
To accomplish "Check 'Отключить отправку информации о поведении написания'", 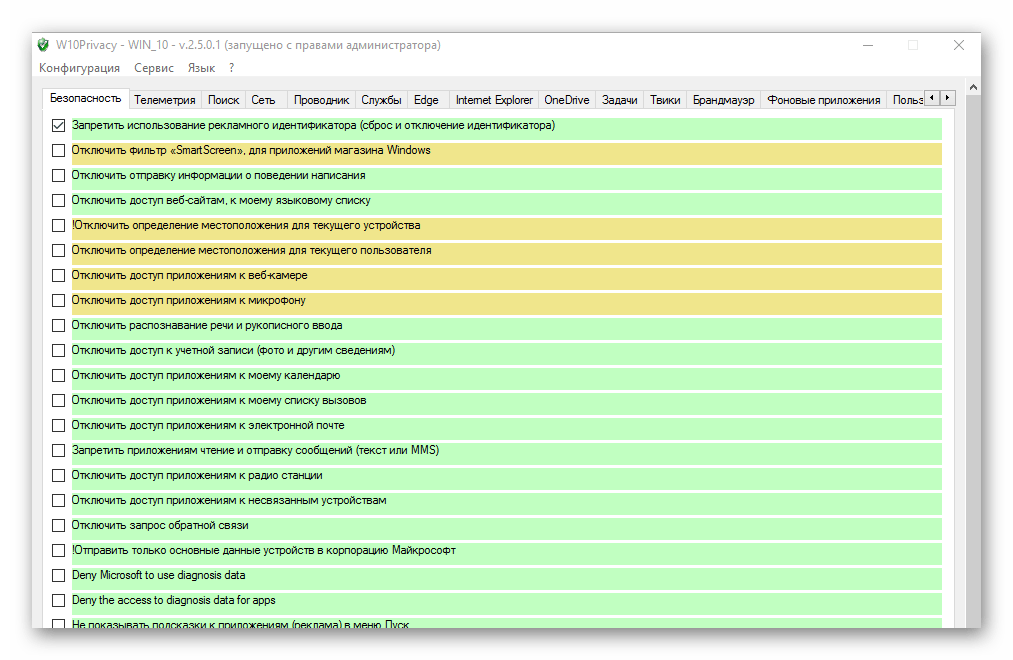I will (59, 176).
